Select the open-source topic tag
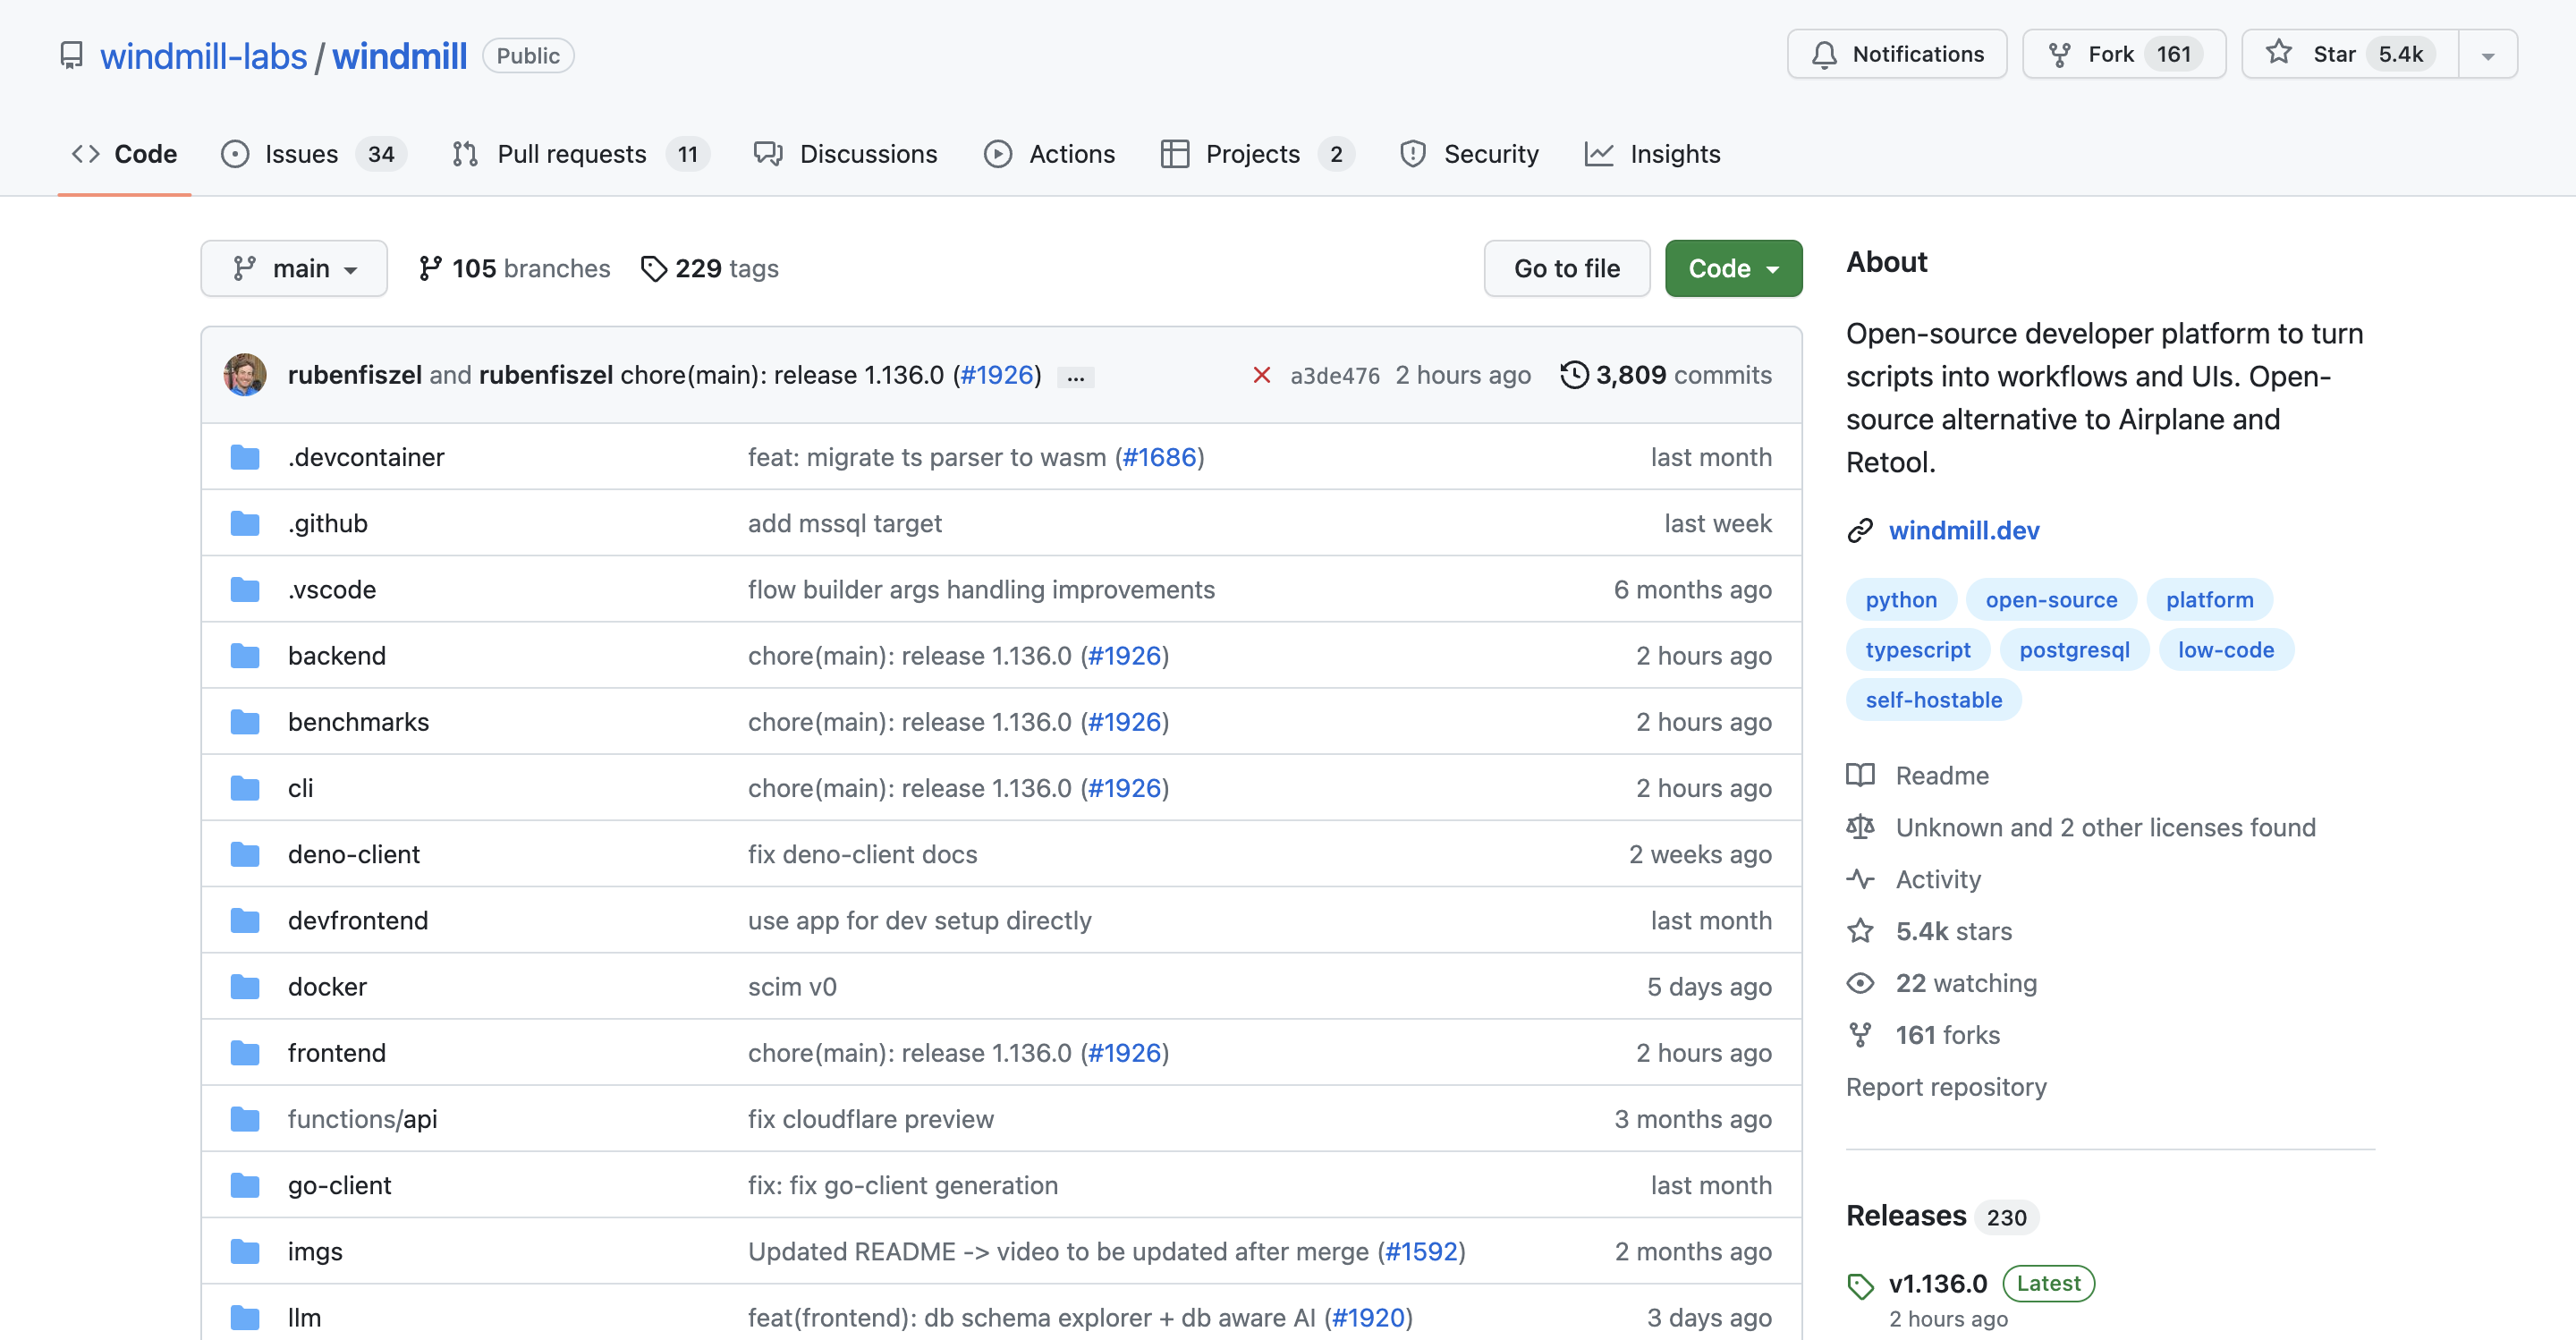Viewport: 2576px width, 1340px height. 2051,599
